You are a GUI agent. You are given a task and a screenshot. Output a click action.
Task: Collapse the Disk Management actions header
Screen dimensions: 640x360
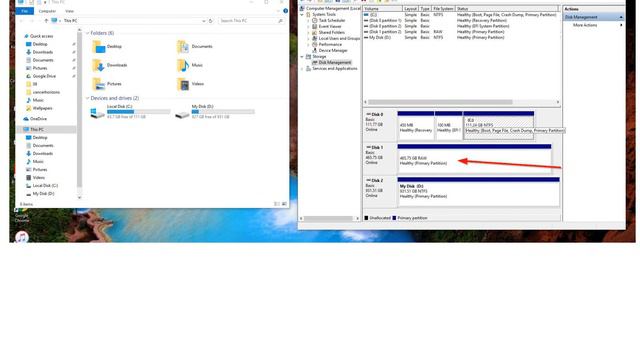(x=621, y=17)
